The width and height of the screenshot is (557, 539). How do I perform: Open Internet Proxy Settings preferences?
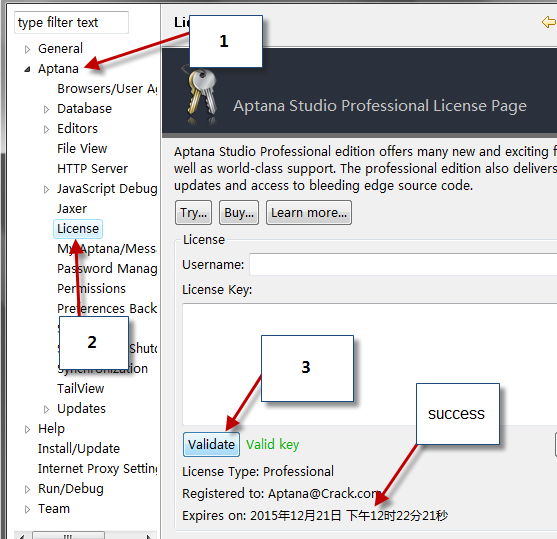(98, 469)
